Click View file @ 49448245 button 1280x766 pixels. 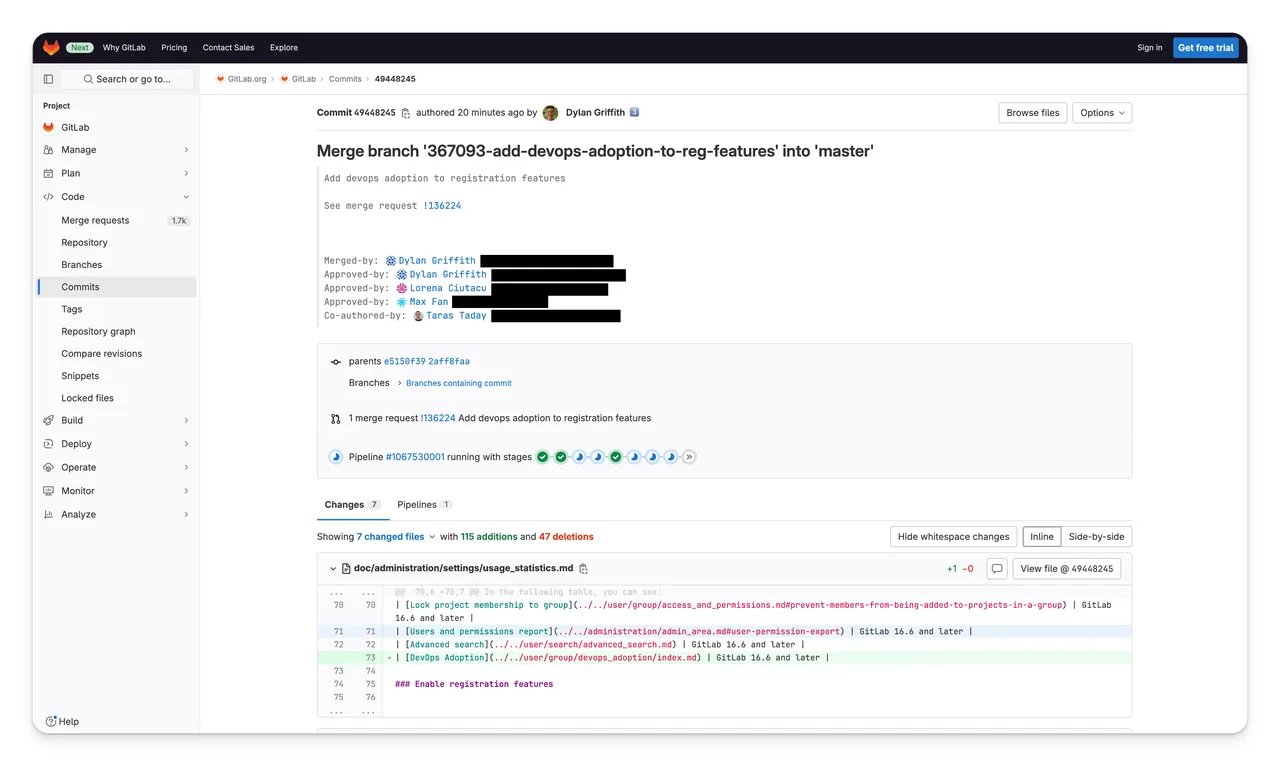click(x=1067, y=568)
